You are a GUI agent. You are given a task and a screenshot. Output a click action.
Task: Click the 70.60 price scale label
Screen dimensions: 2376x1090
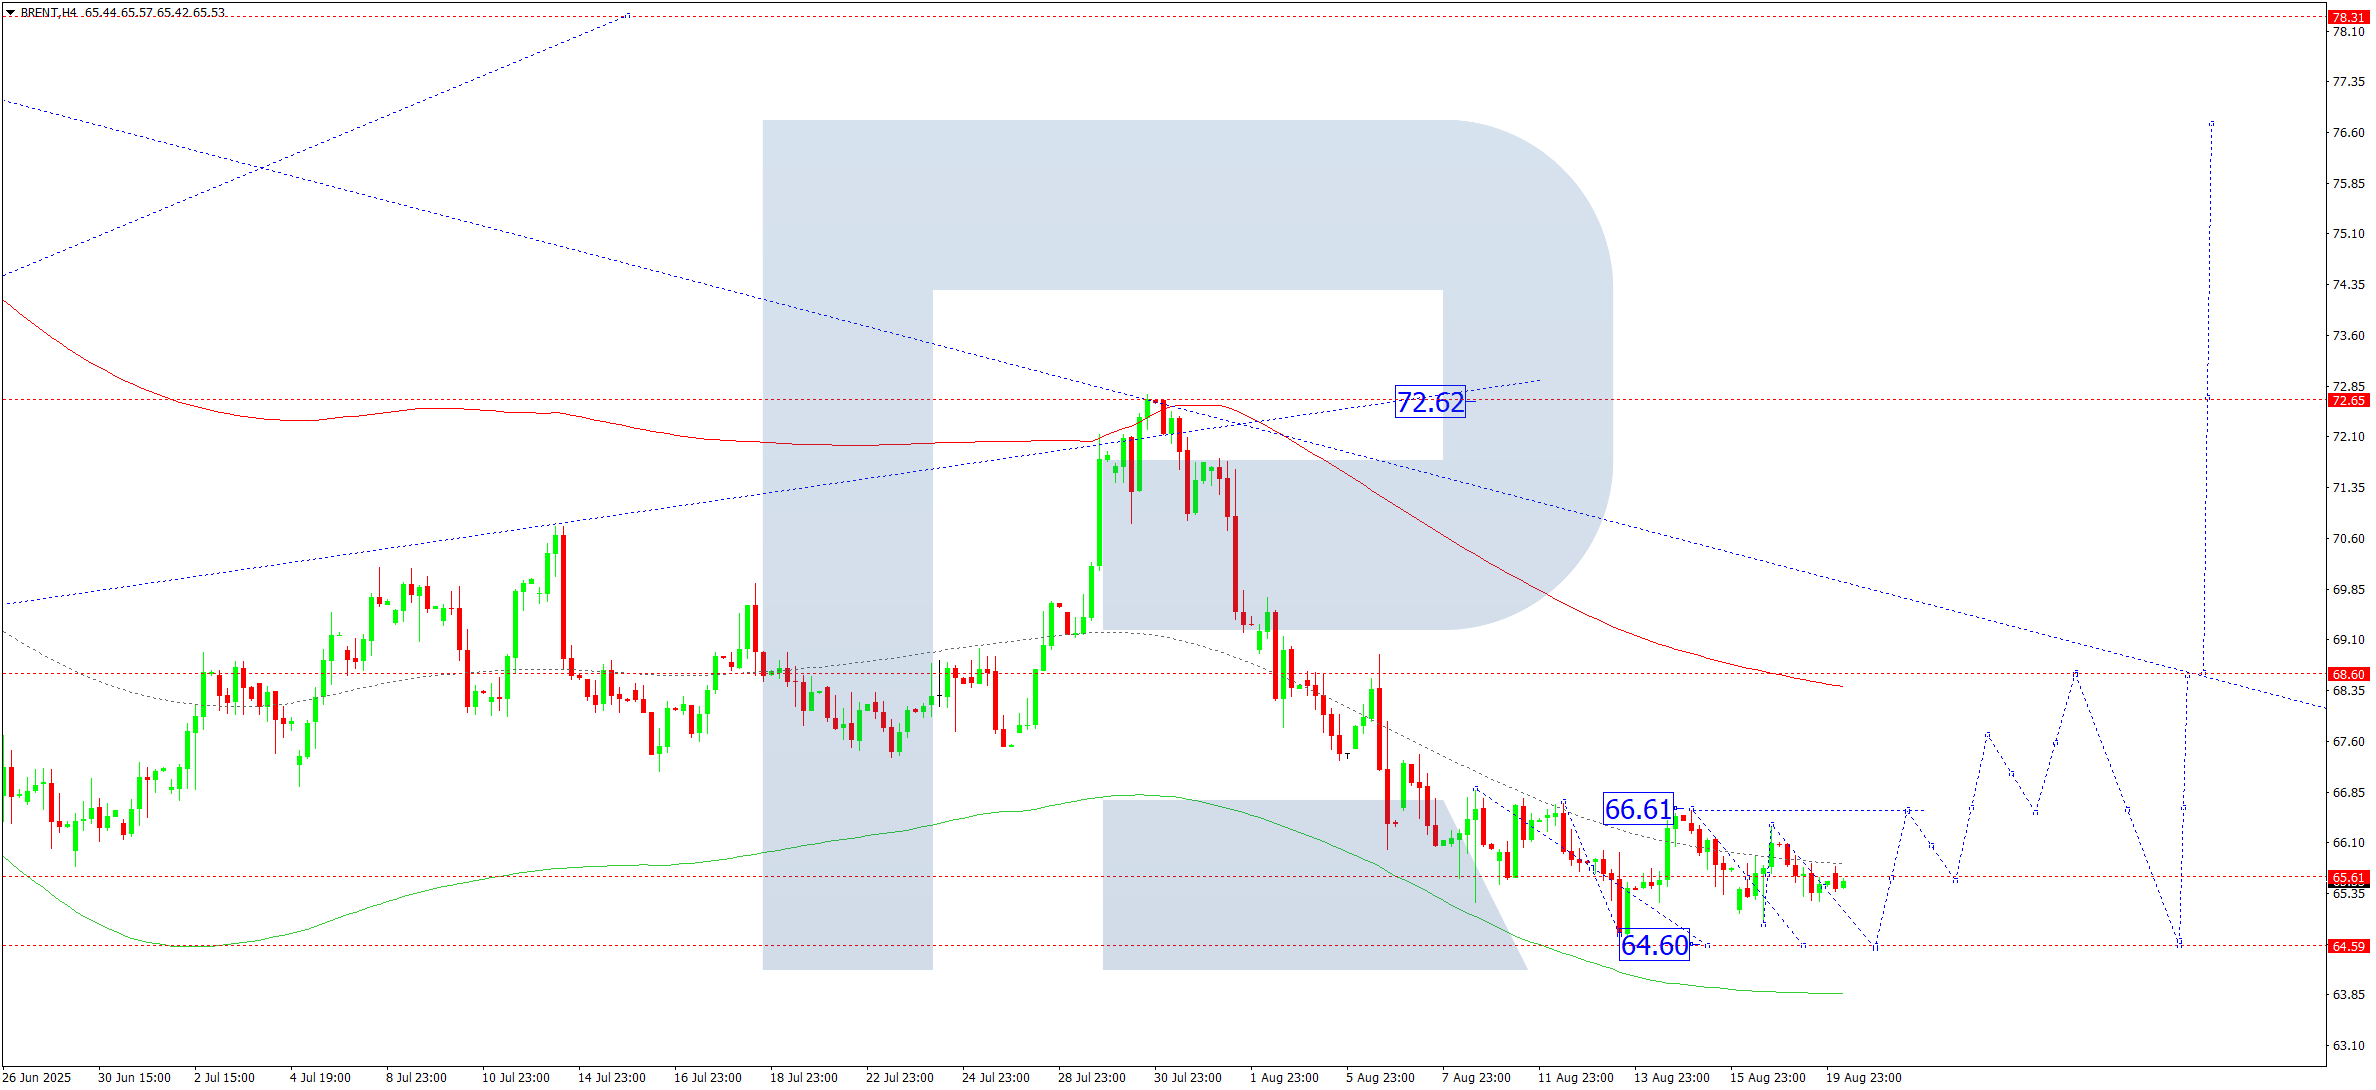coord(2348,539)
